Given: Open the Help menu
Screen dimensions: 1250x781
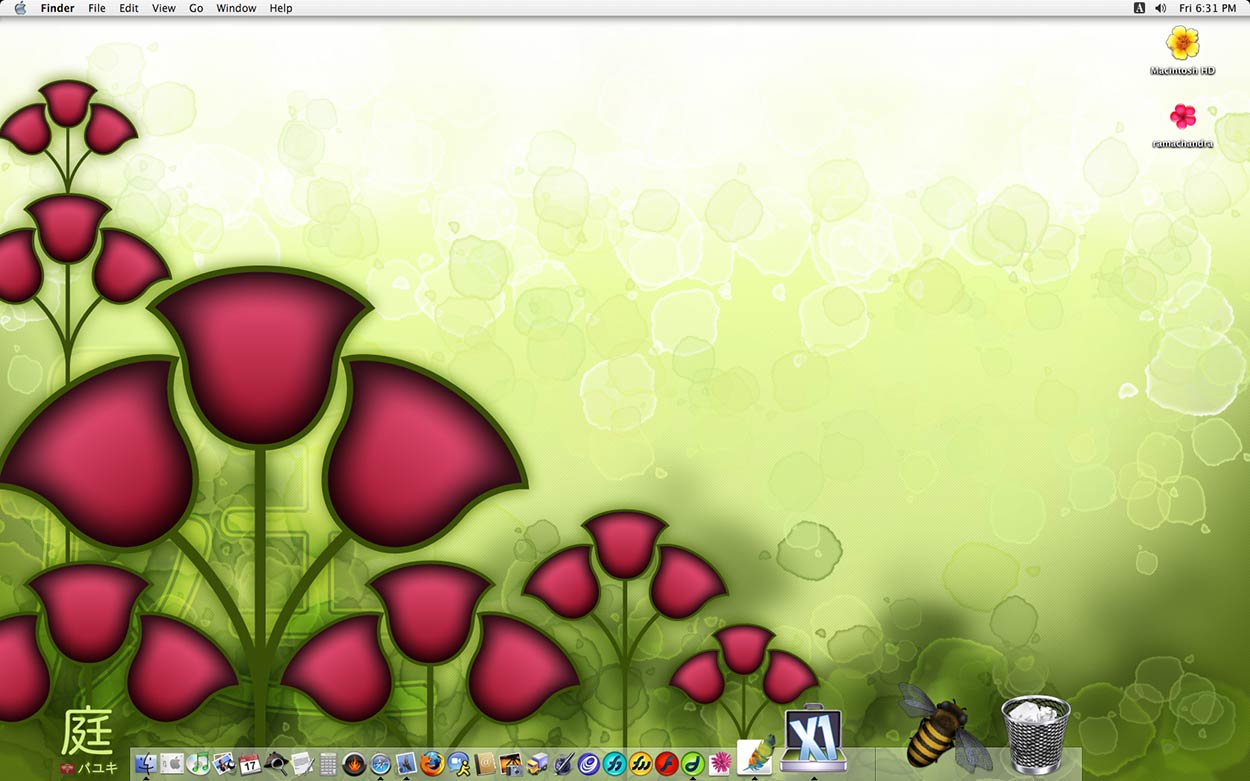Looking at the screenshot, I should pos(281,8).
